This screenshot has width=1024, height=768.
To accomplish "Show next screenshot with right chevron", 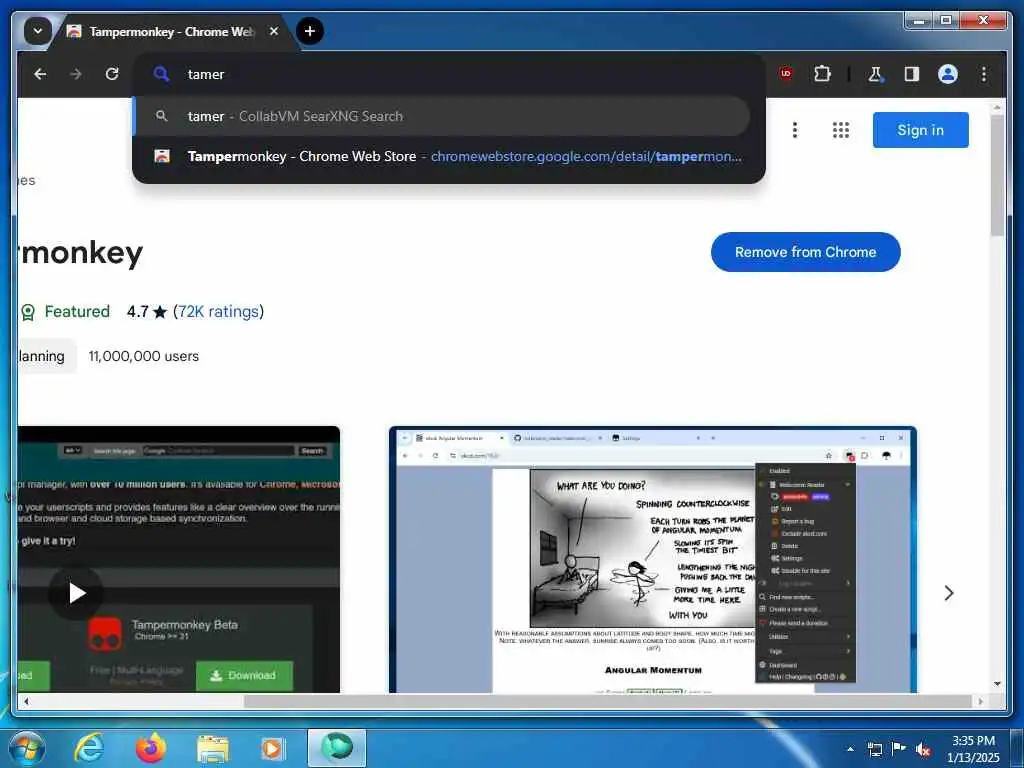I will pyautogui.click(x=949, y=593).
